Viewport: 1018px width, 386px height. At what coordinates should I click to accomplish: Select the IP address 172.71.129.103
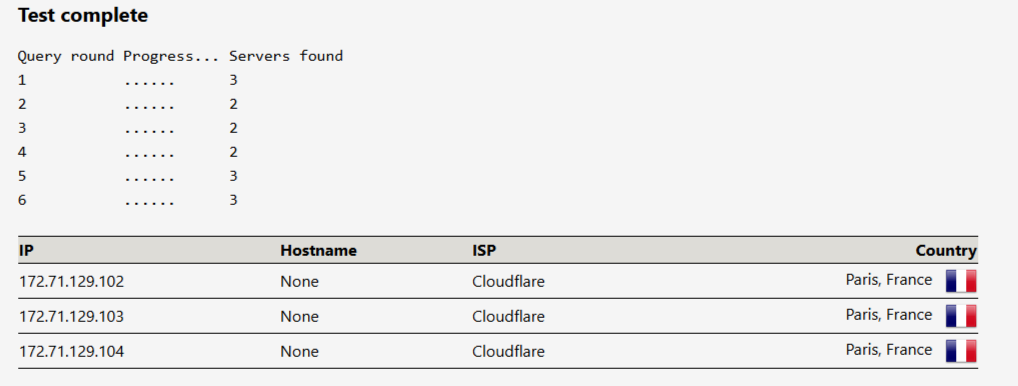click(x=71, y=317)
